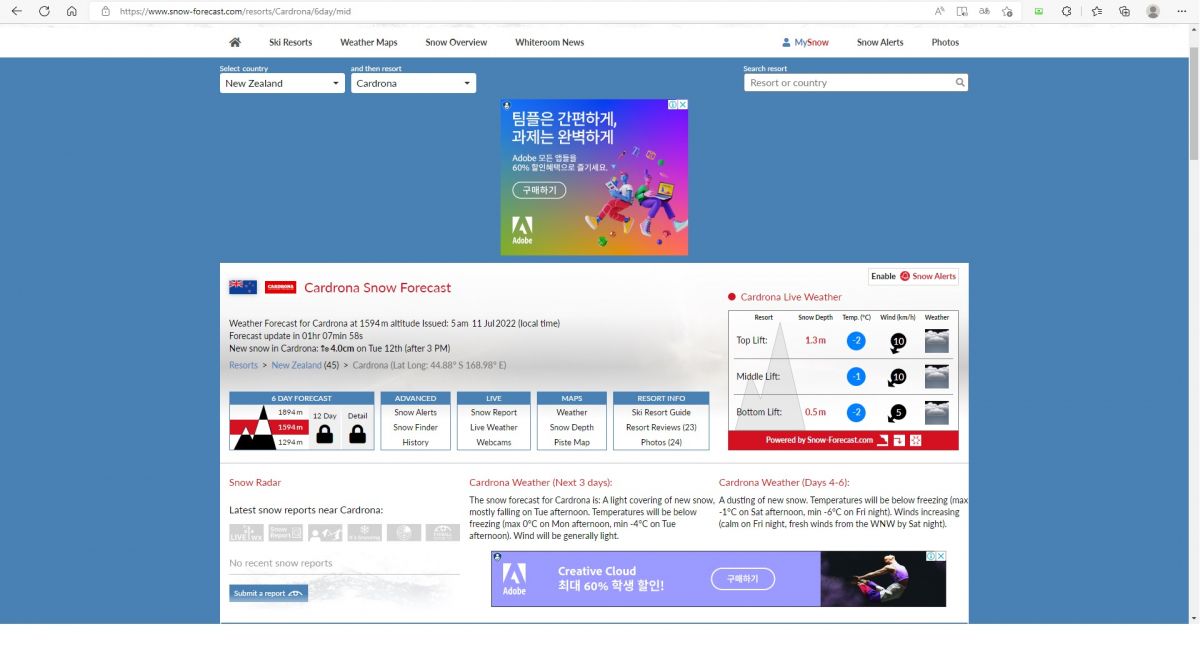
Task: Click the Resorts breadcrumb link
Action: 243,365
